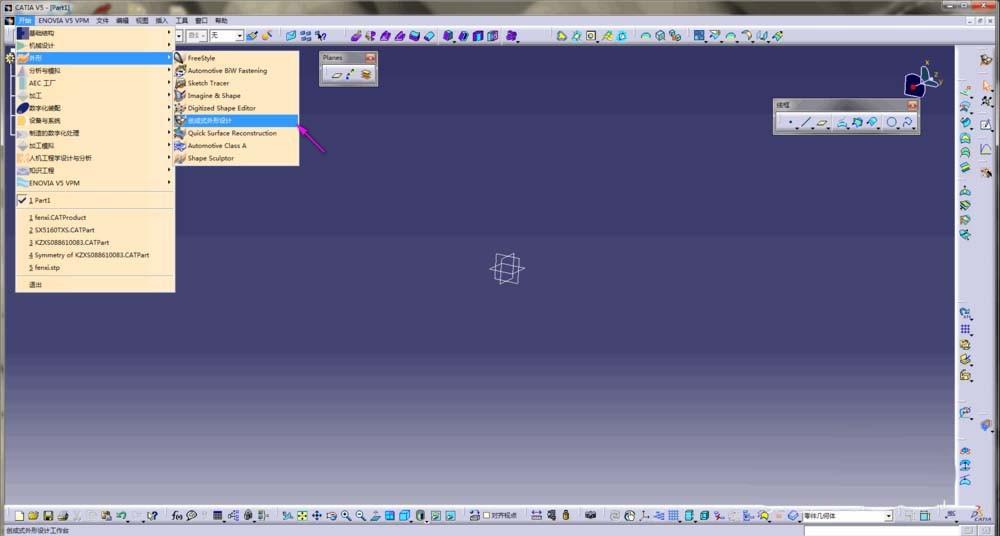Select the Line tool in wireframe toolbar

[x=806, y=123]
